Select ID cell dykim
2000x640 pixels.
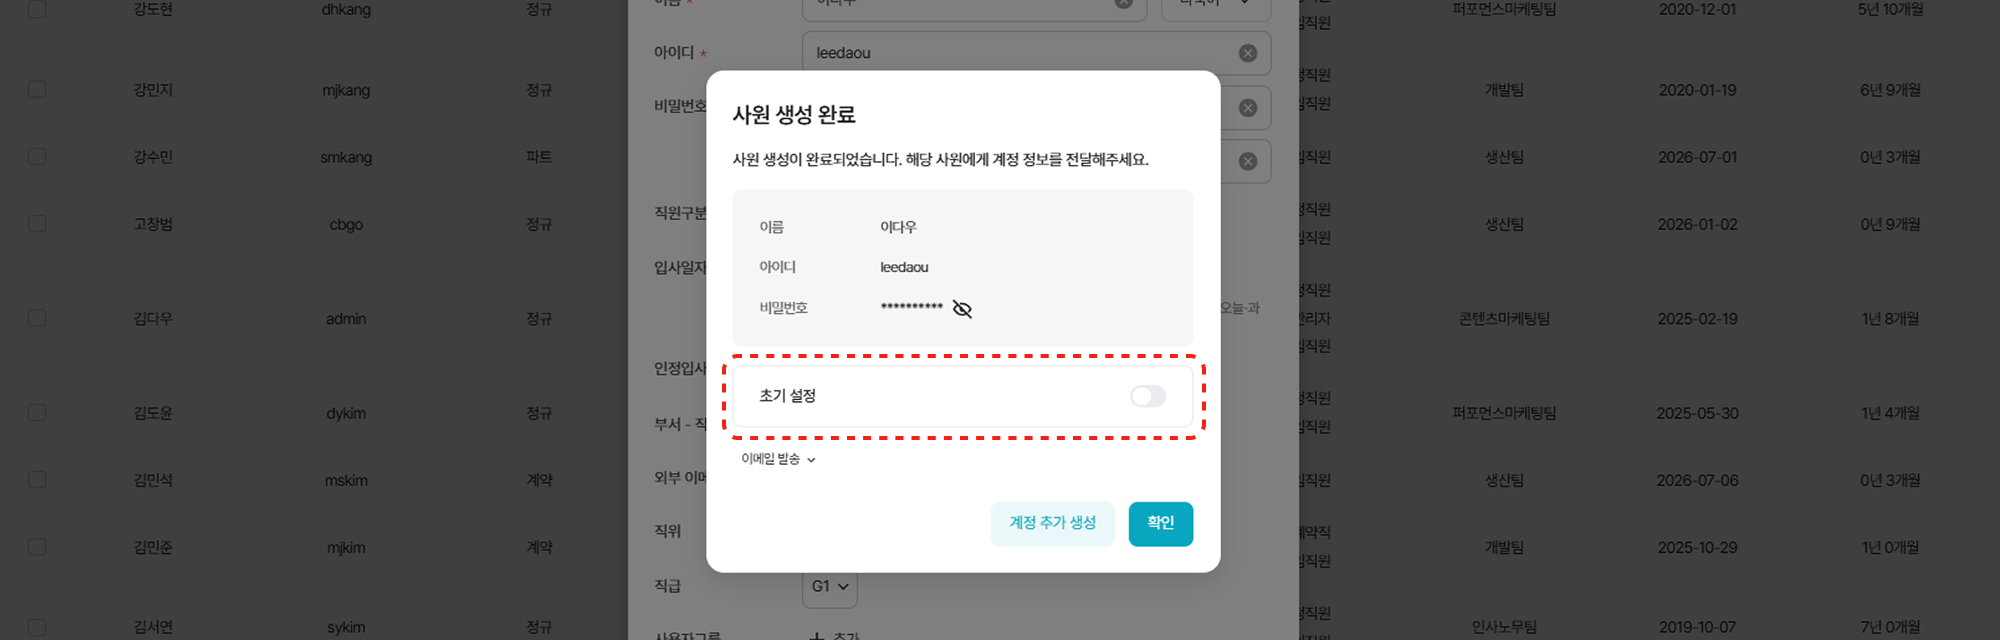tap(346, 413)
